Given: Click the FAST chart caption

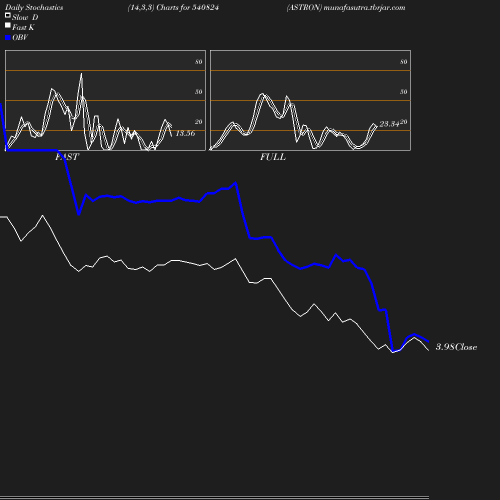Looking at the screenshot, I should 67,157.
